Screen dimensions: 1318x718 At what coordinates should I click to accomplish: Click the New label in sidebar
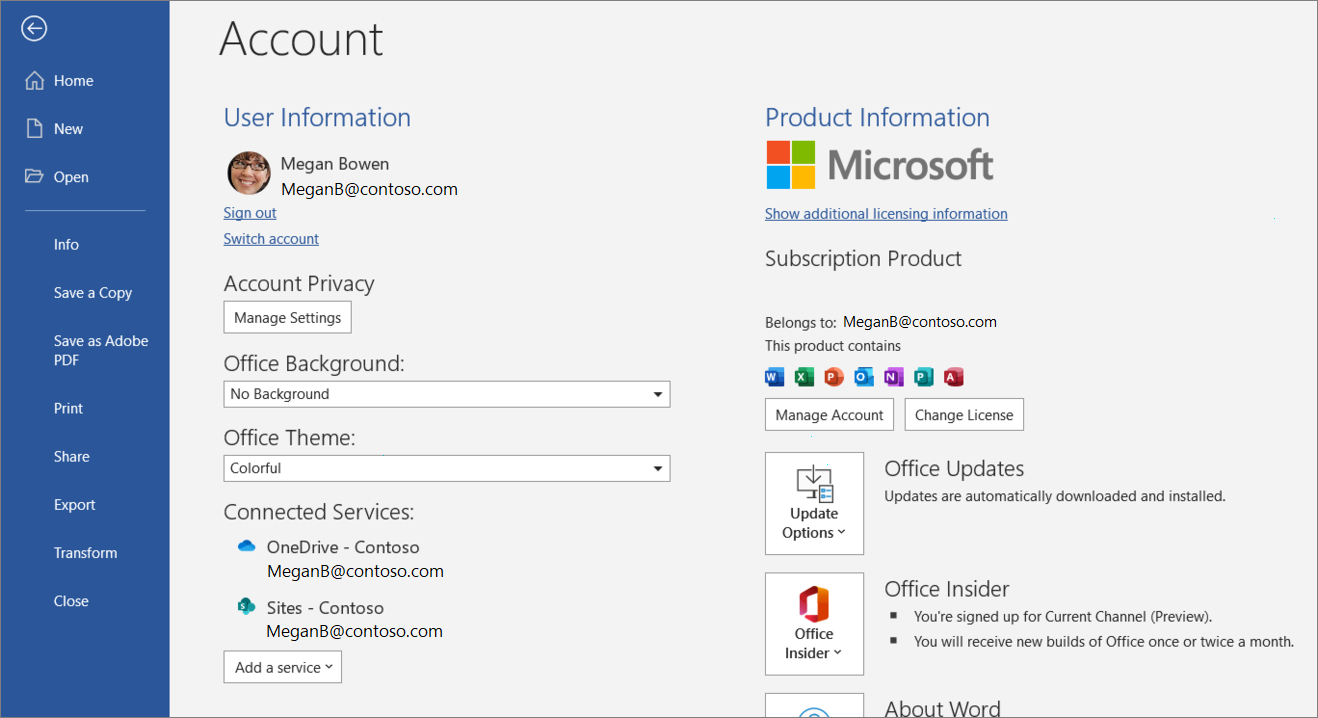(x=69, y=129)
